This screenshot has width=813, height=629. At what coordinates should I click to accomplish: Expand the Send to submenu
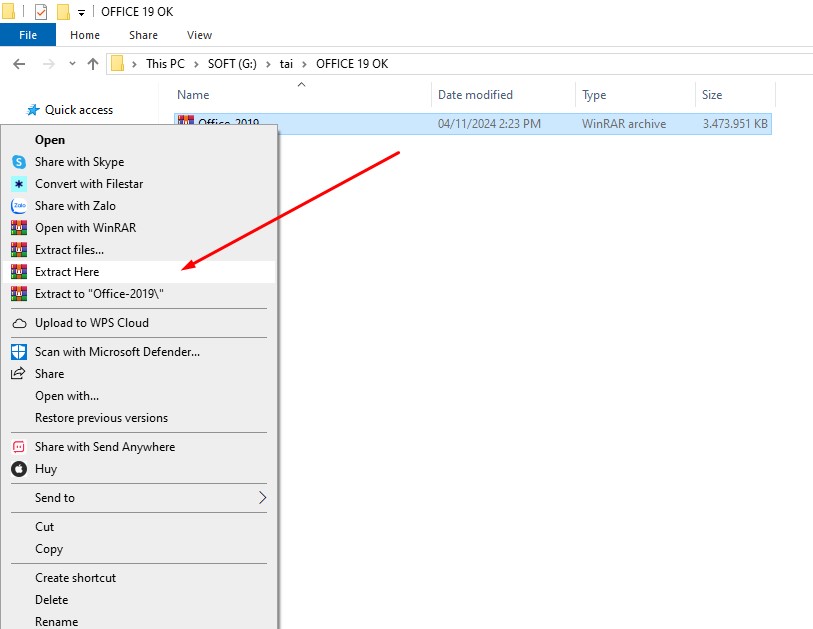point(55,498)
